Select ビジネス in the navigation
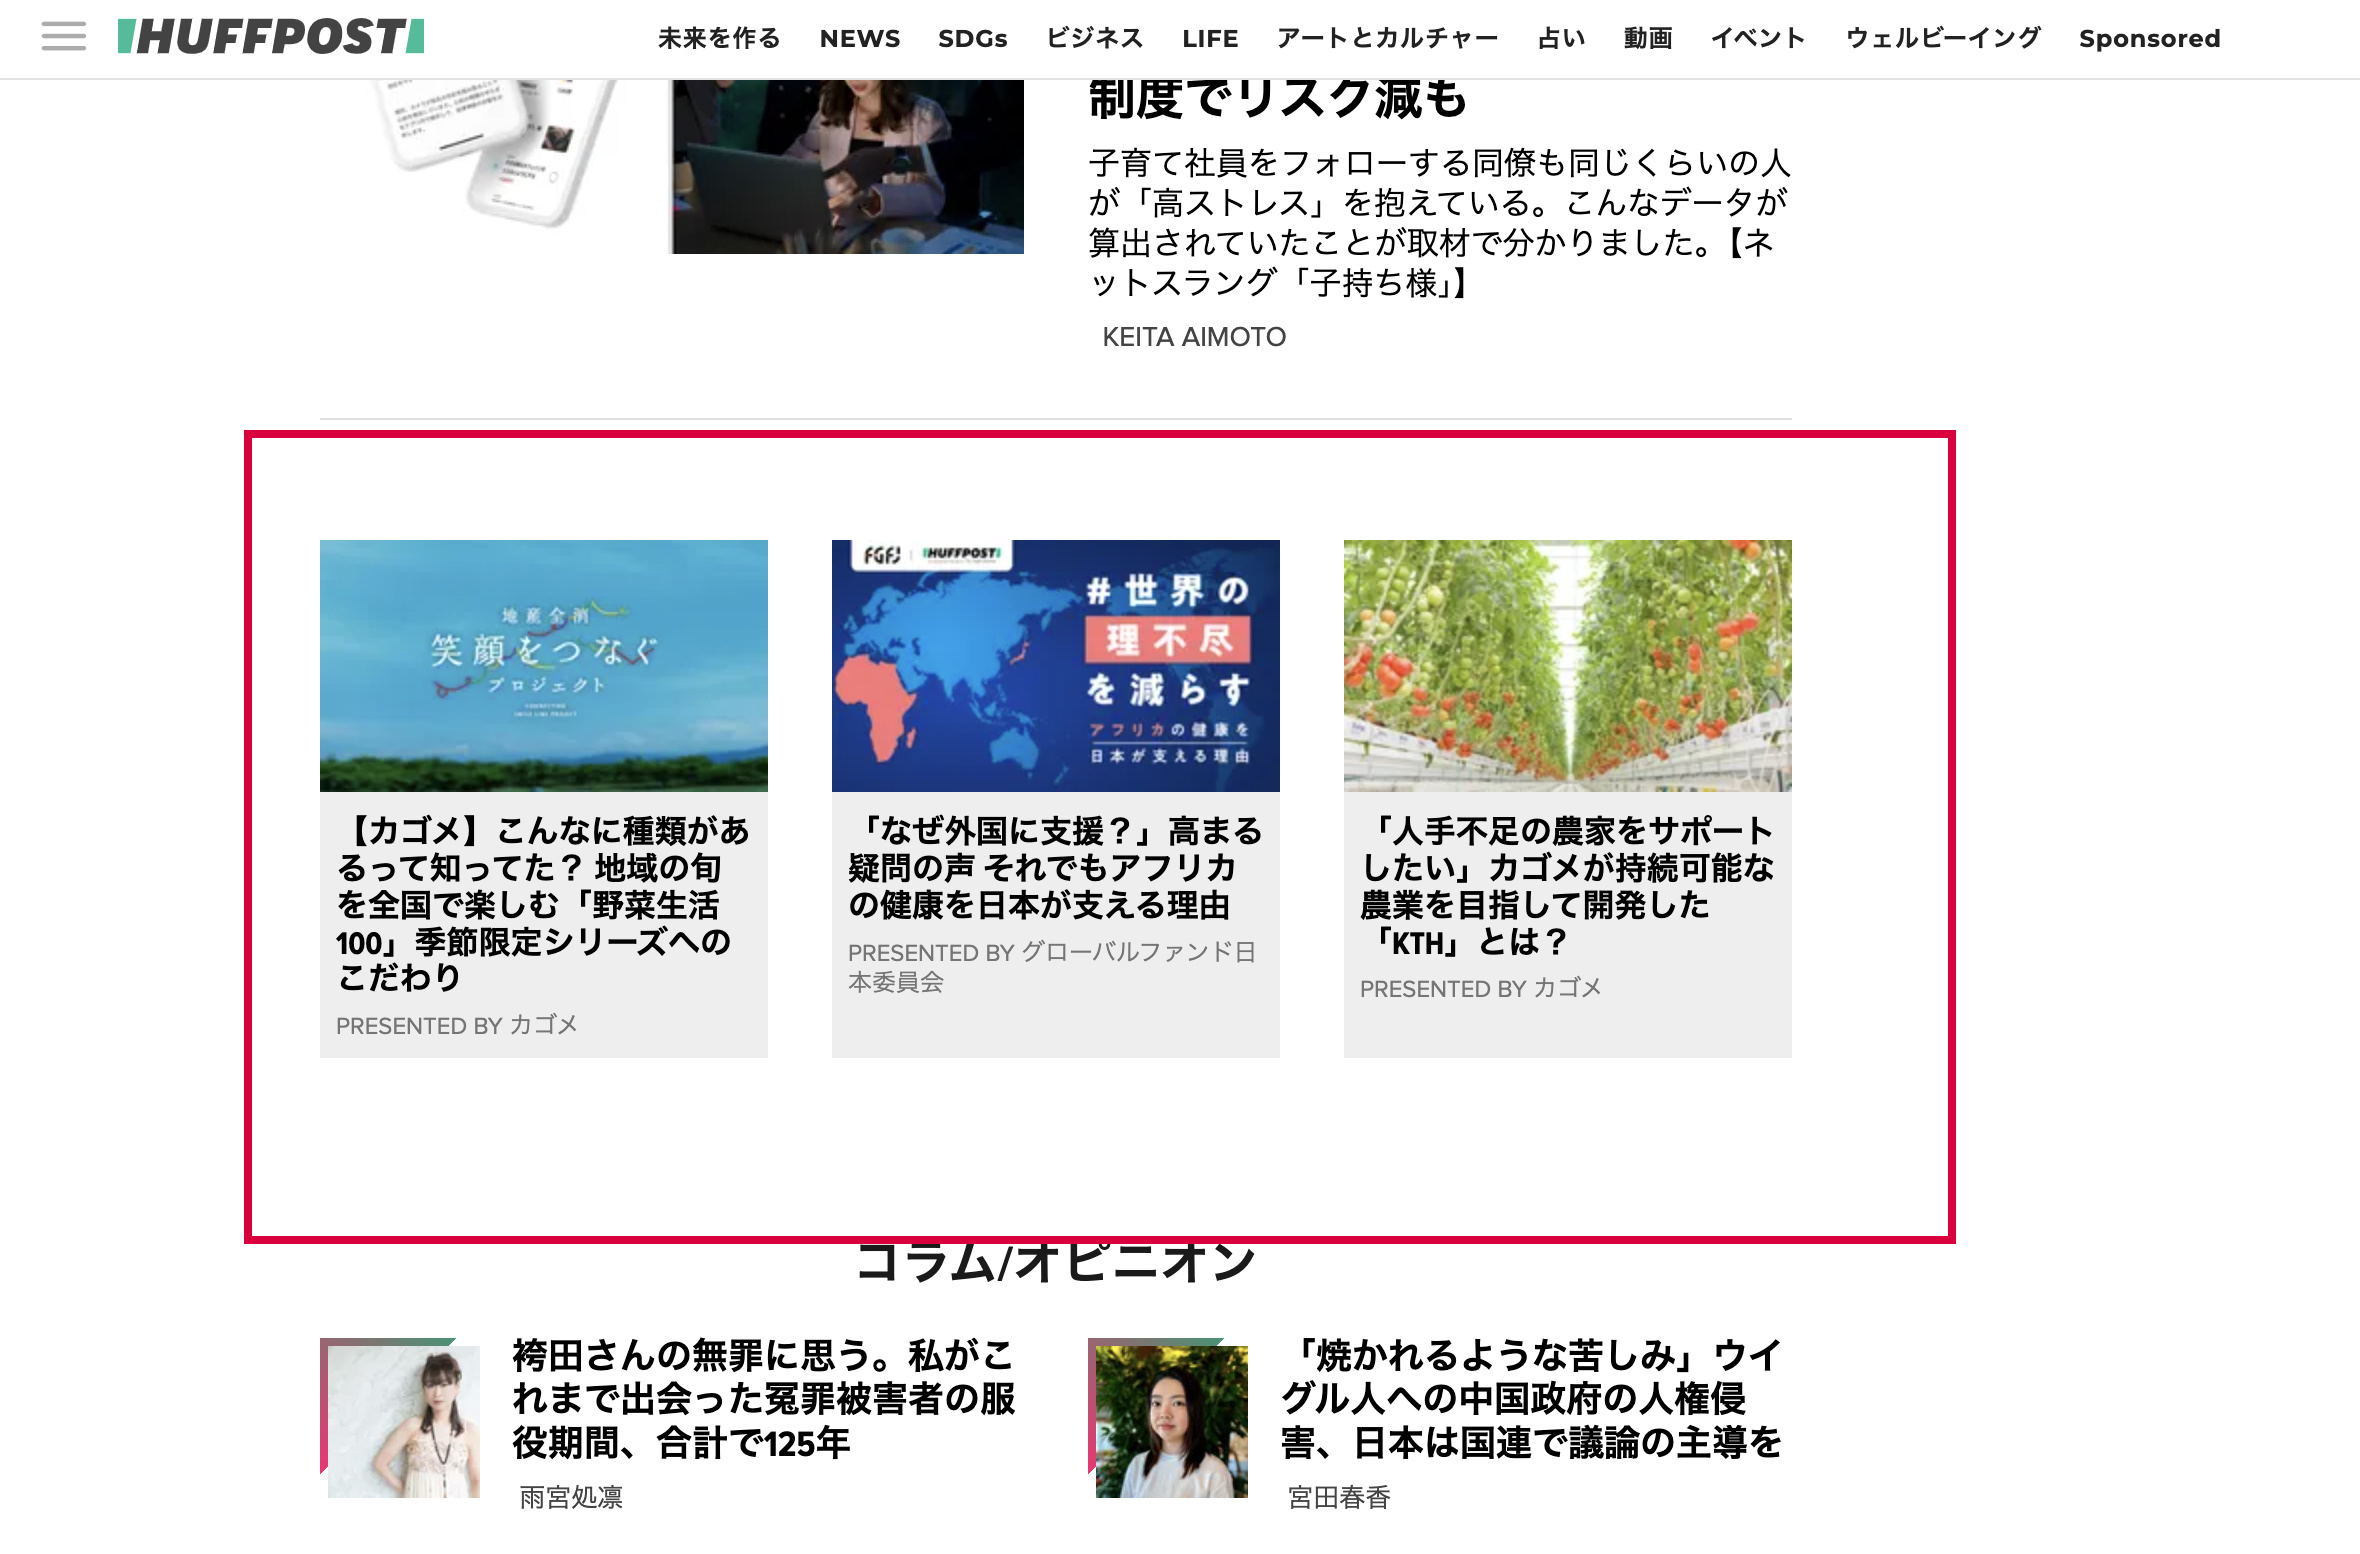This screenshot has width=2360, height=1554. 1095,38
